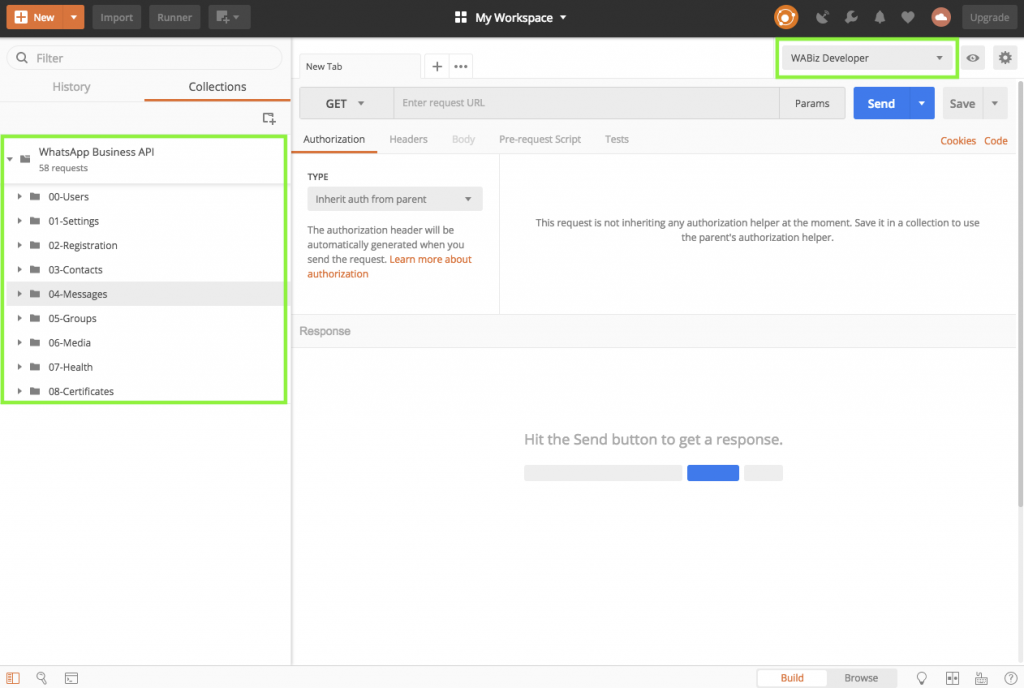Screen dimensions: 1024x688
Task: Open the Runner
Action: pos(174,17)
